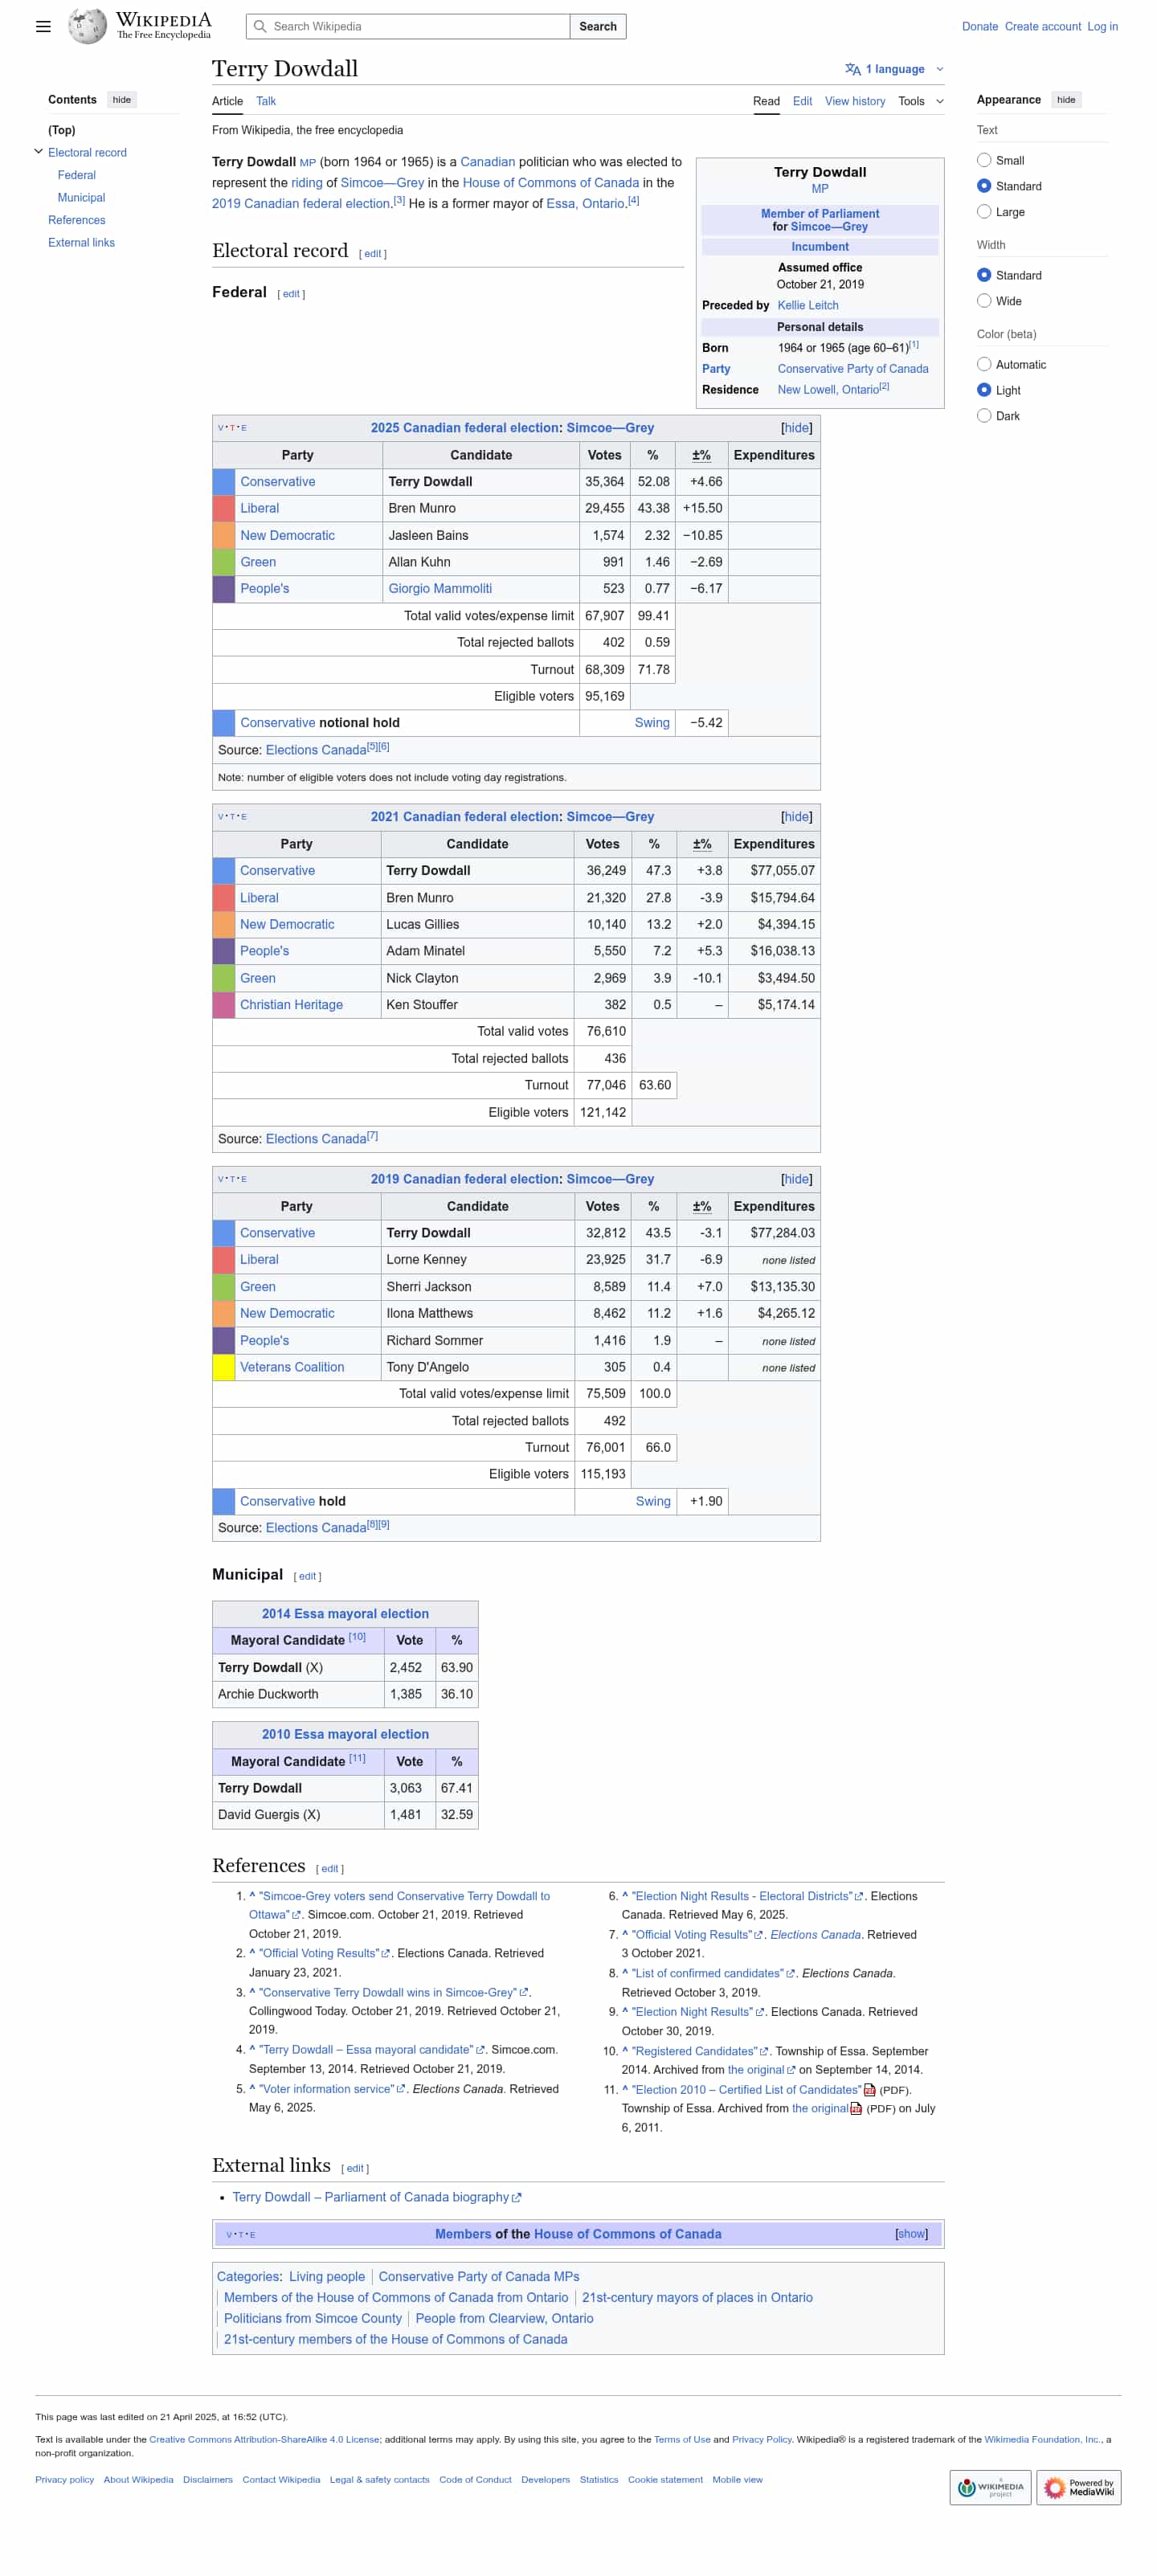Click the blue Conservative swatch in 2025 table

pyautogui.click(x=224, y=482)
